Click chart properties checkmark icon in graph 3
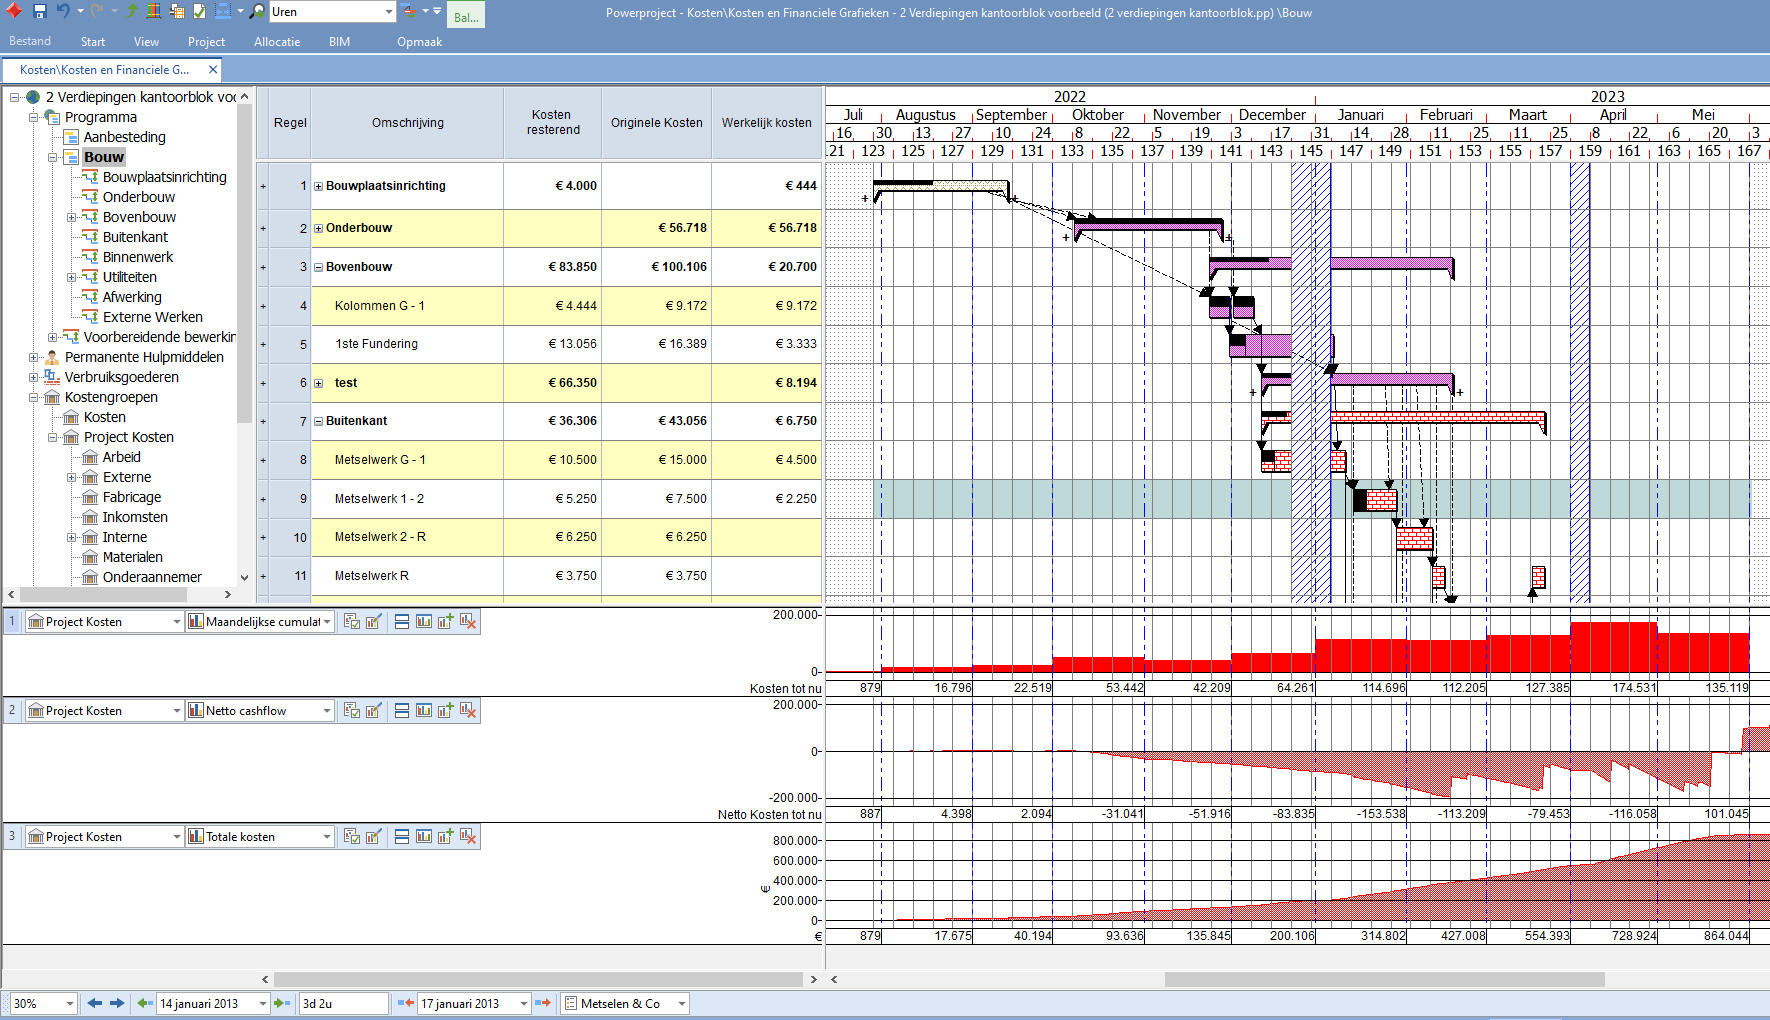Image resolution: width=1770 pixels, height=1020 pixels. tap(351, 836)
